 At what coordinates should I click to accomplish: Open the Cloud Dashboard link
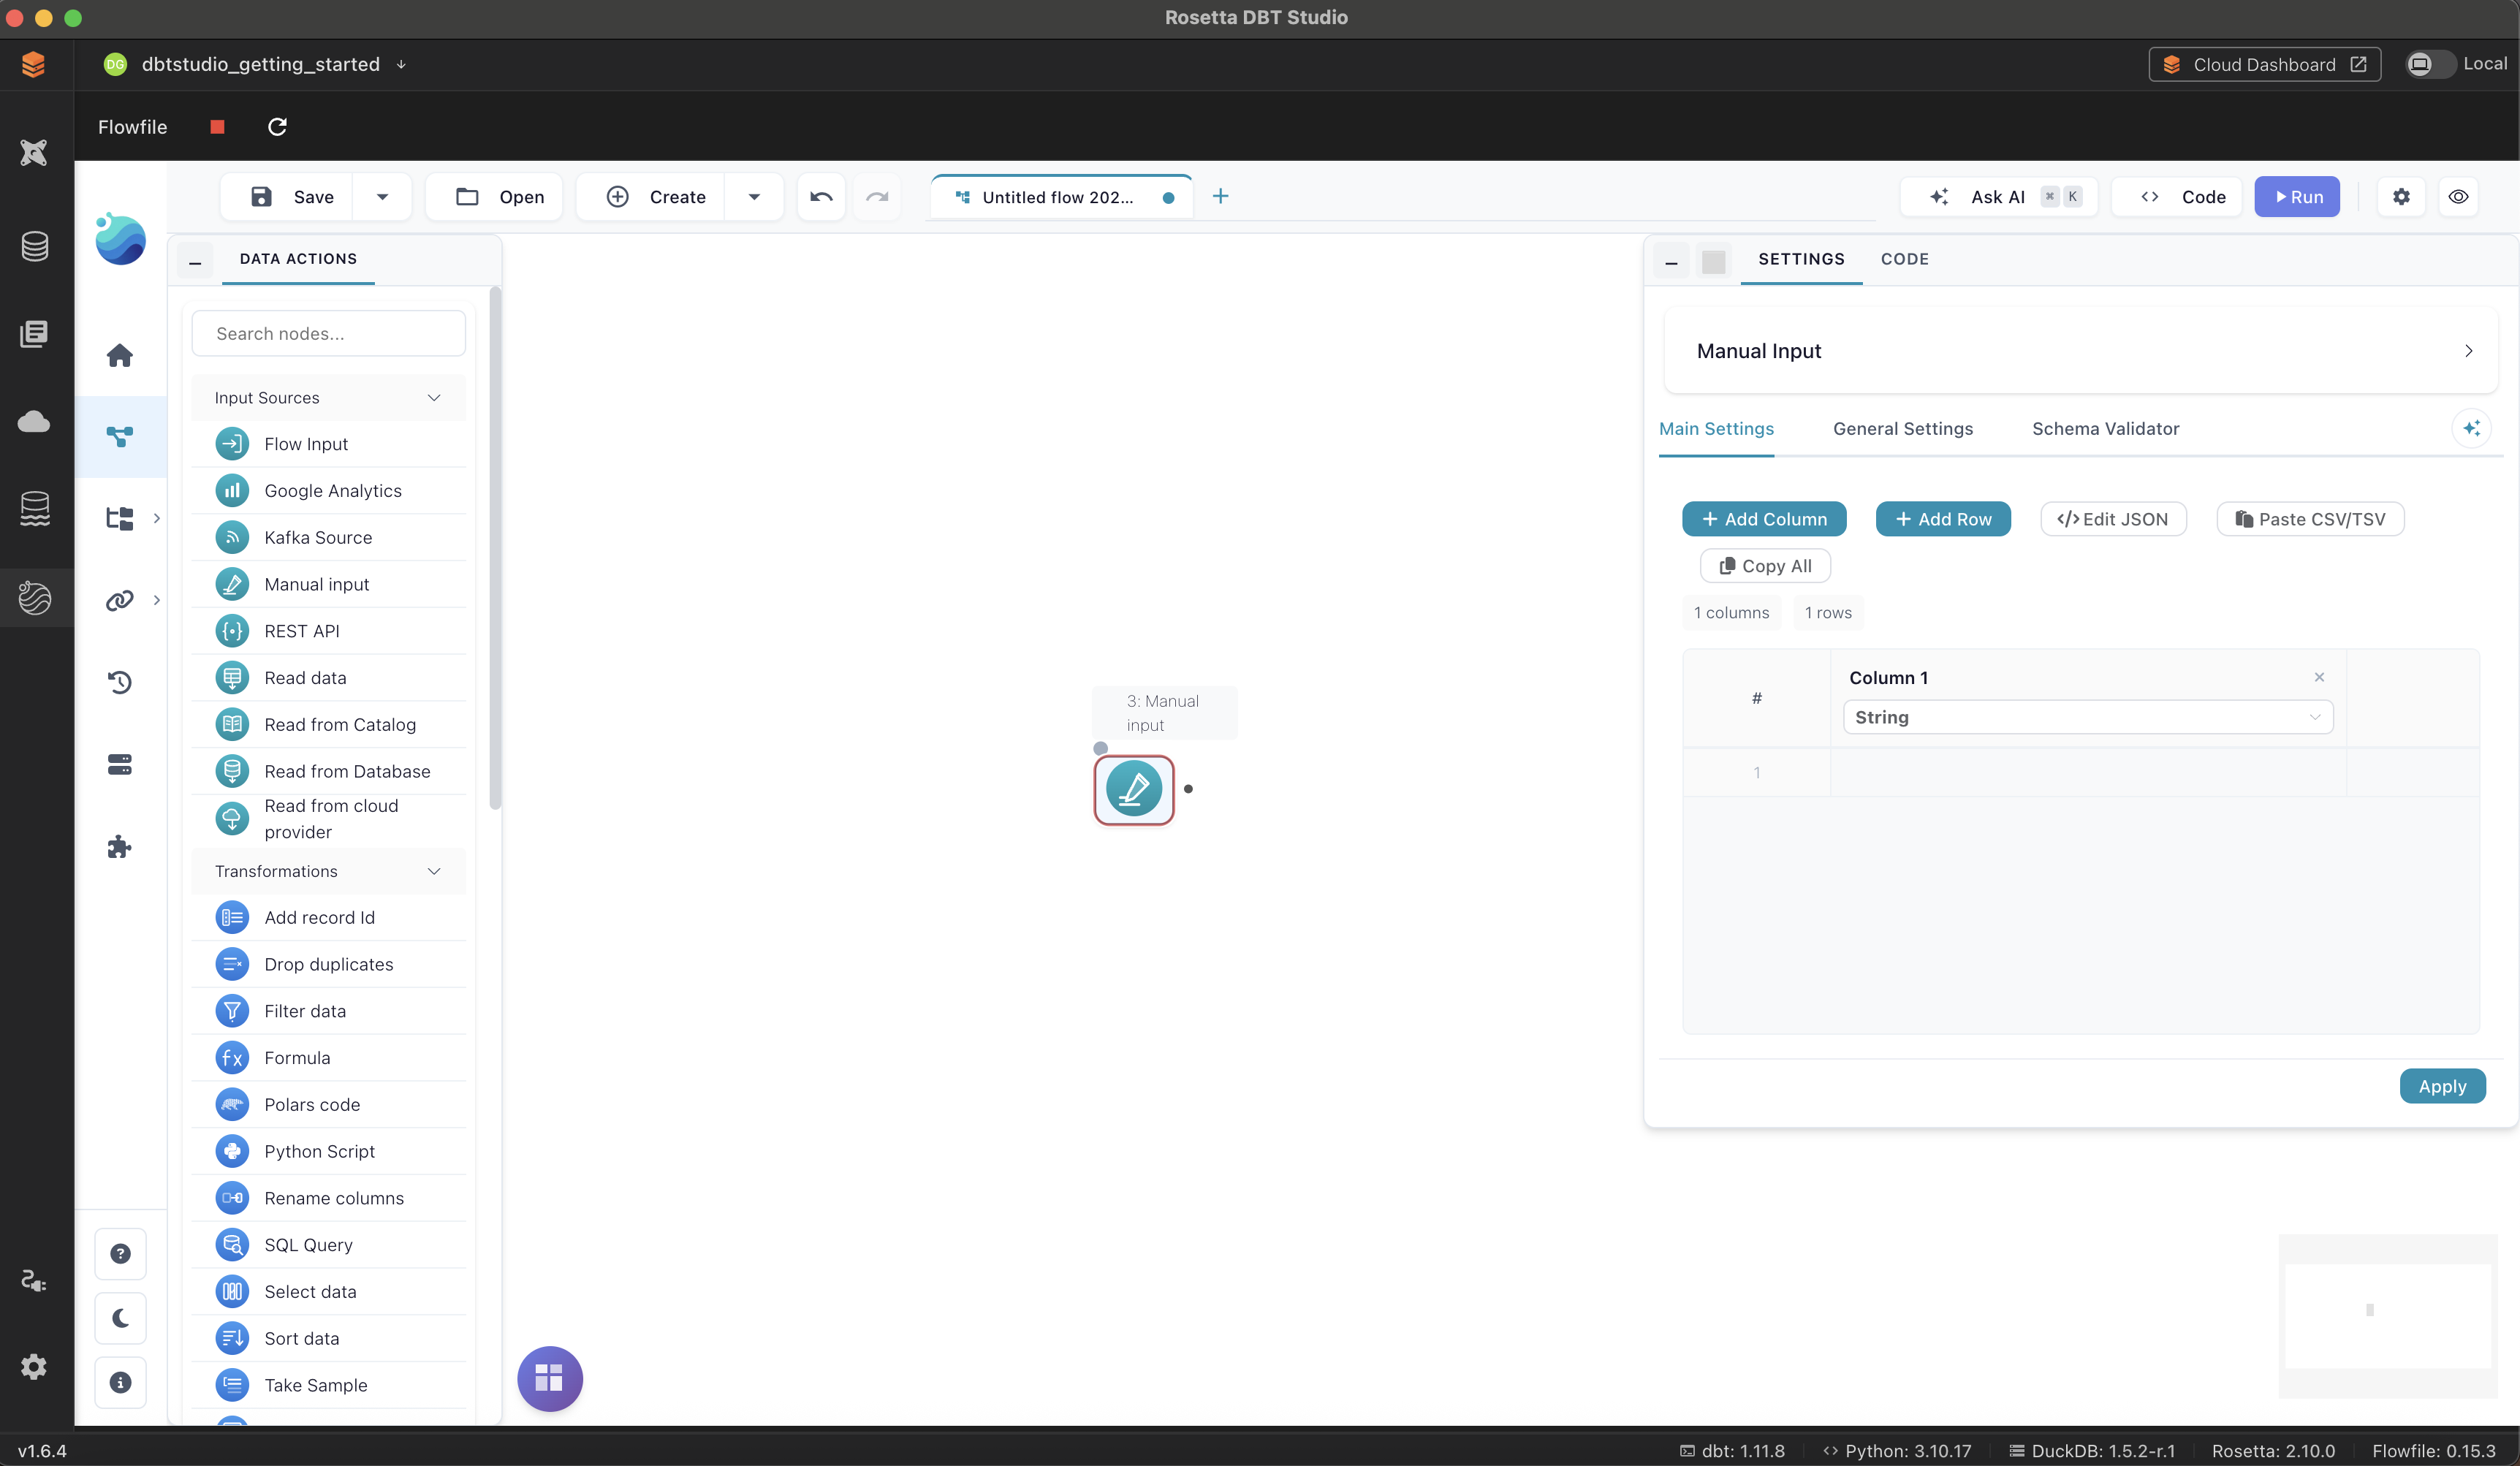click(x=2264, y=64)
